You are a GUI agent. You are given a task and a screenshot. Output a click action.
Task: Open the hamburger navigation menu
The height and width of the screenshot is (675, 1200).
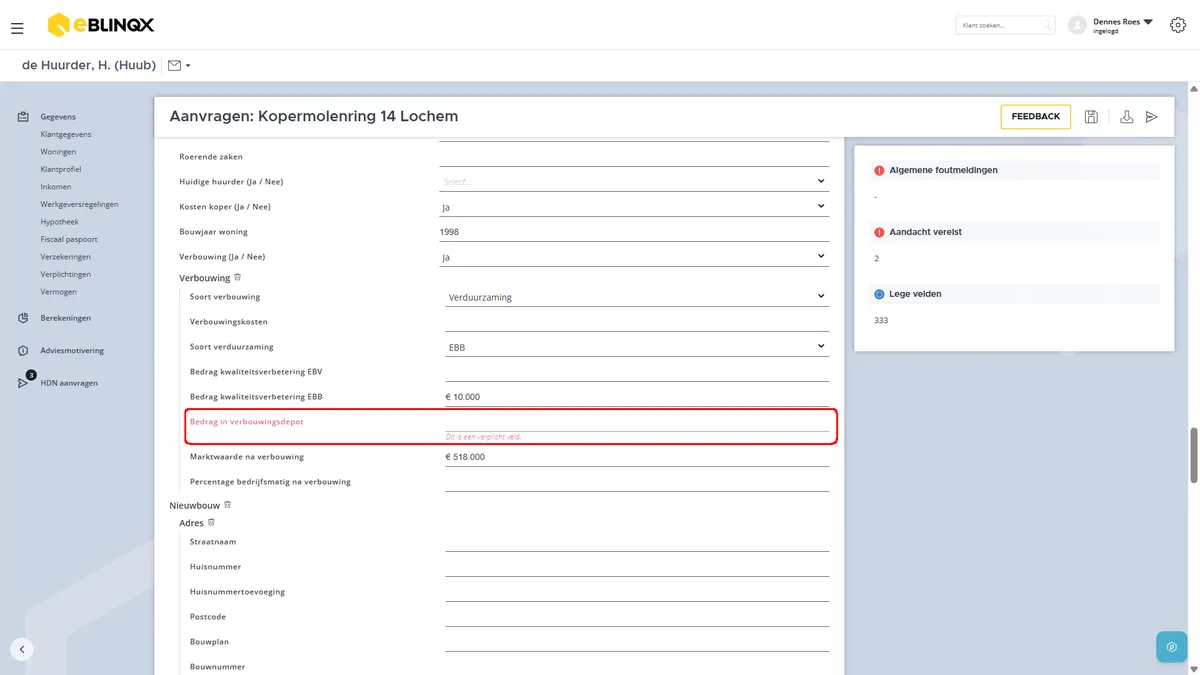click(x=17, y=28)
